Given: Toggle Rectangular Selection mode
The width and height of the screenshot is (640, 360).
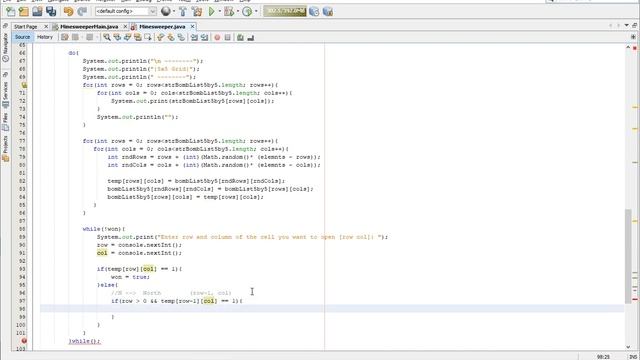Looking at the screenshot, I should coord(148,38).
